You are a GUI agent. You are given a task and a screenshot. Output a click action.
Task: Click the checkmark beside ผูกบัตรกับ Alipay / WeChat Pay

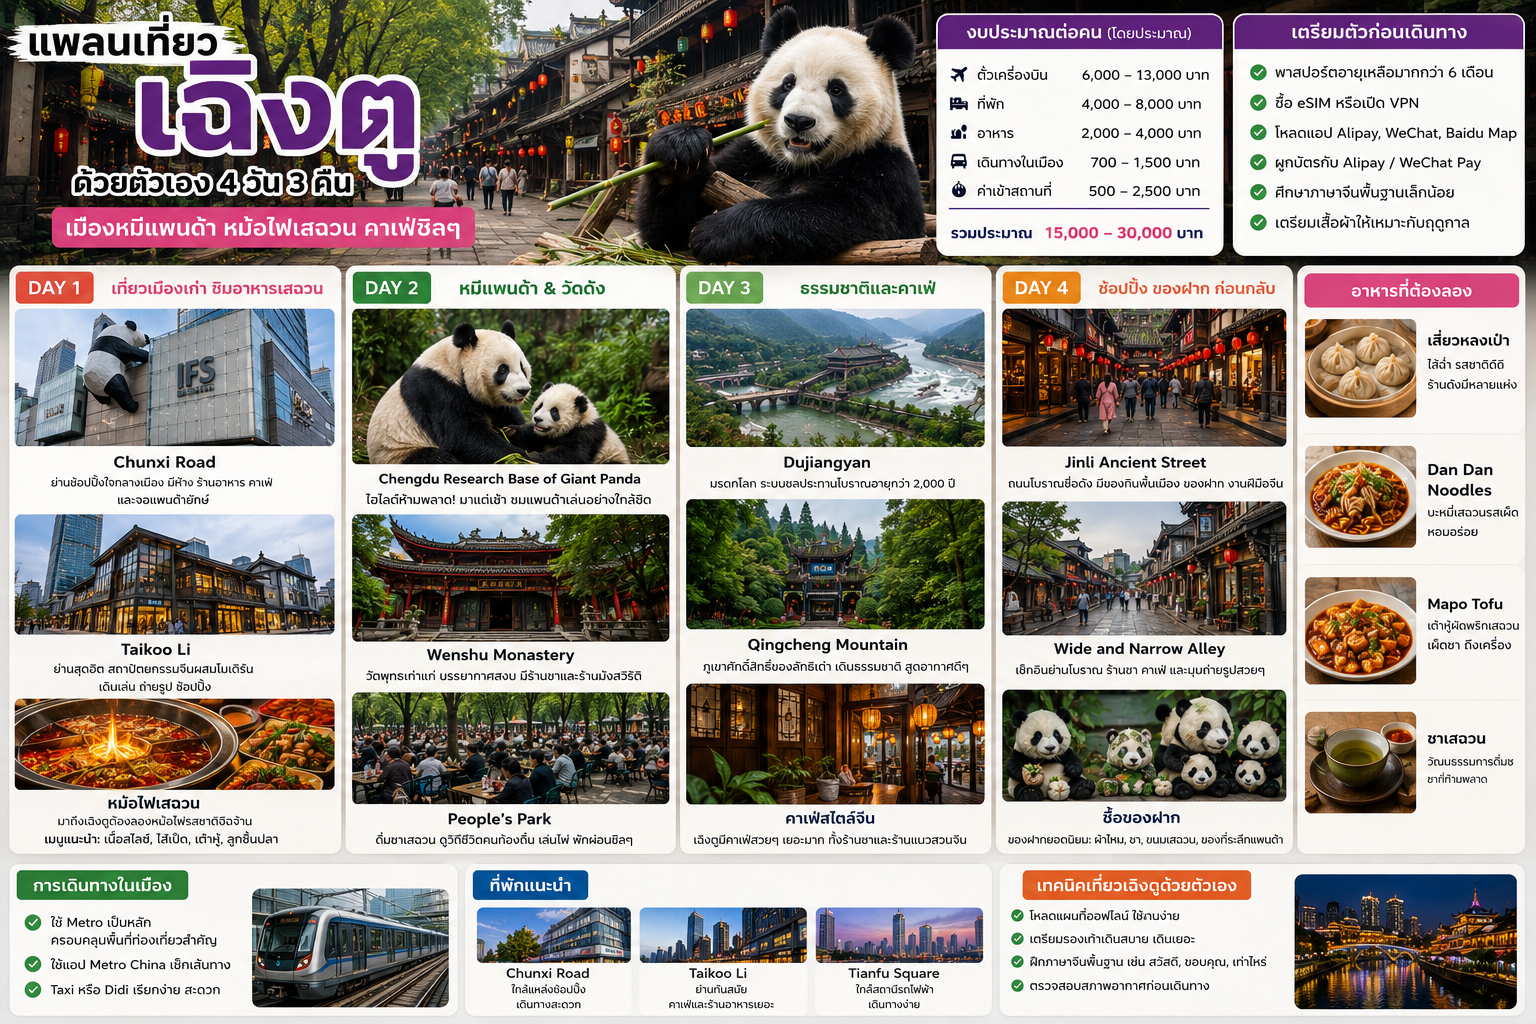(1259, 162)
